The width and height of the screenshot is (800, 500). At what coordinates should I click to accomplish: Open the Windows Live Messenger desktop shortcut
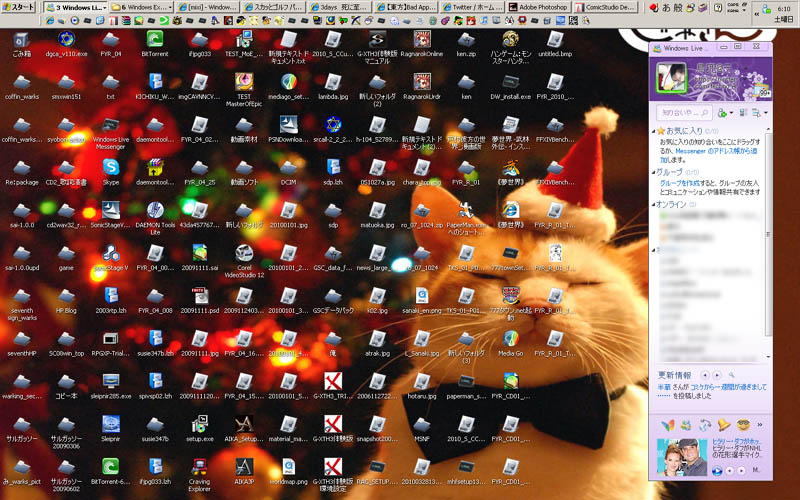111,133
